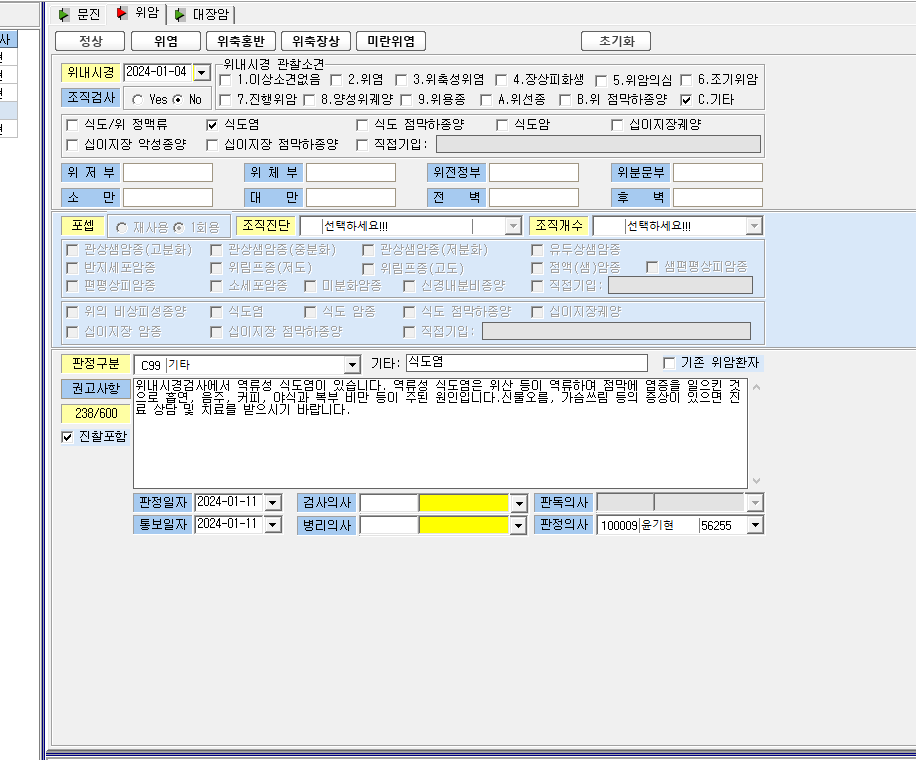Expand the 검사의사 dropdown arrow

[519, 503]
